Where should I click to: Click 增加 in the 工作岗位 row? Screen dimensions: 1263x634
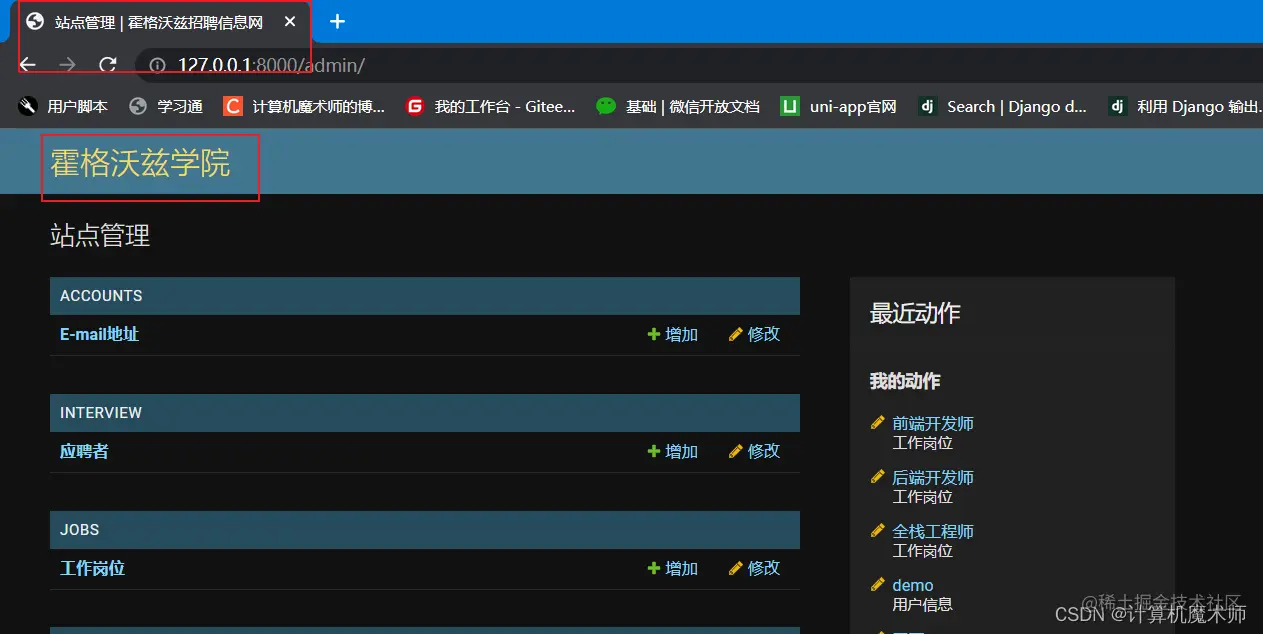[673, 568]
